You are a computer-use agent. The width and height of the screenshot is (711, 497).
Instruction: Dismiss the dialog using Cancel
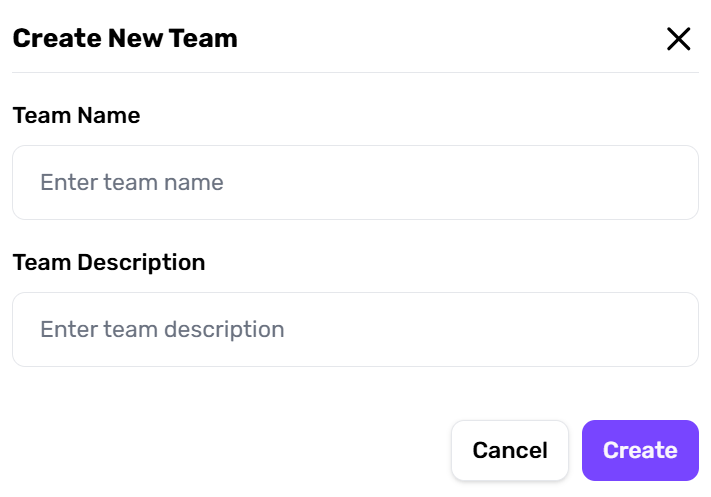[x=509, y=450]
